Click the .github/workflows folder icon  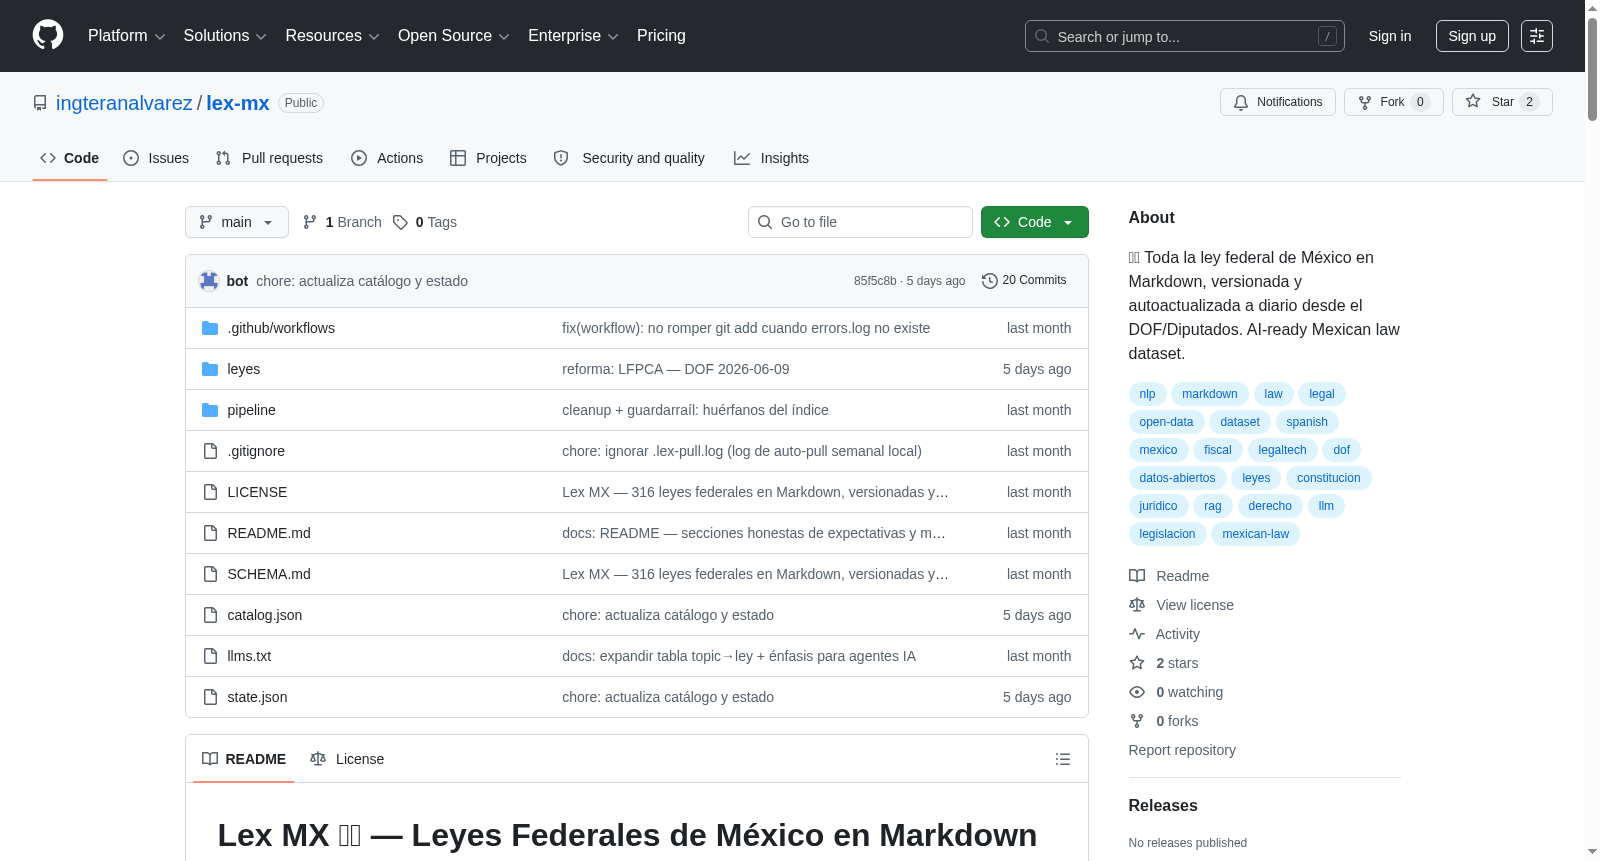pyautogui.click(x=210, y=328)
